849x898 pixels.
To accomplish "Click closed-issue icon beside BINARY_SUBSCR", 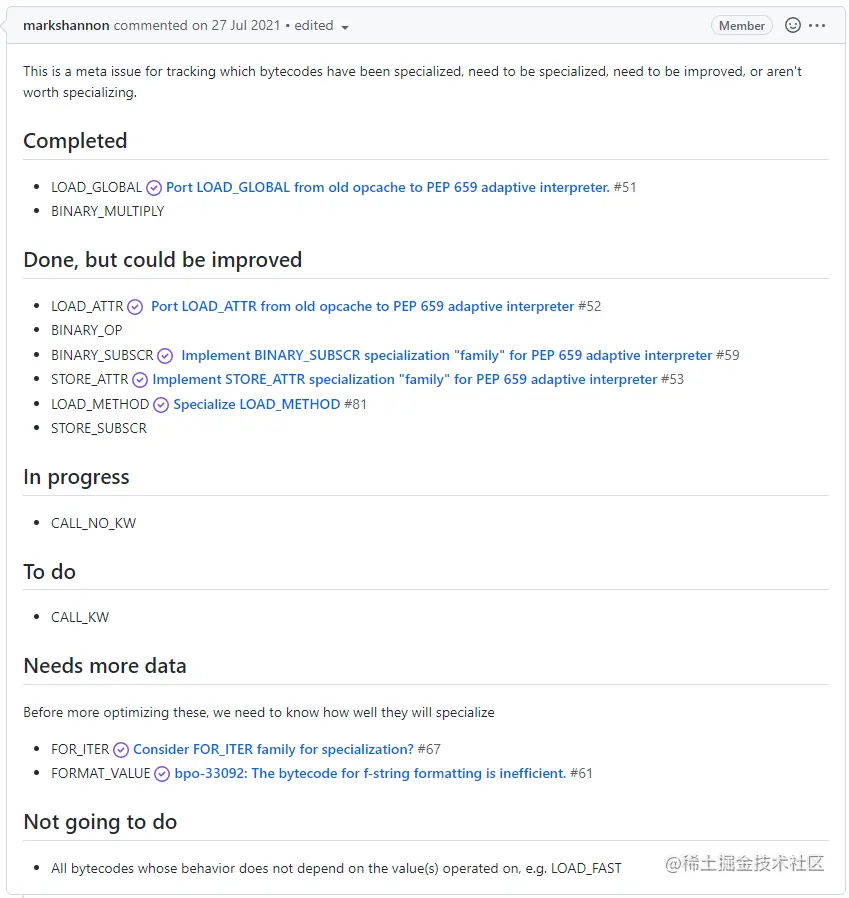I will tap(165, 356).
